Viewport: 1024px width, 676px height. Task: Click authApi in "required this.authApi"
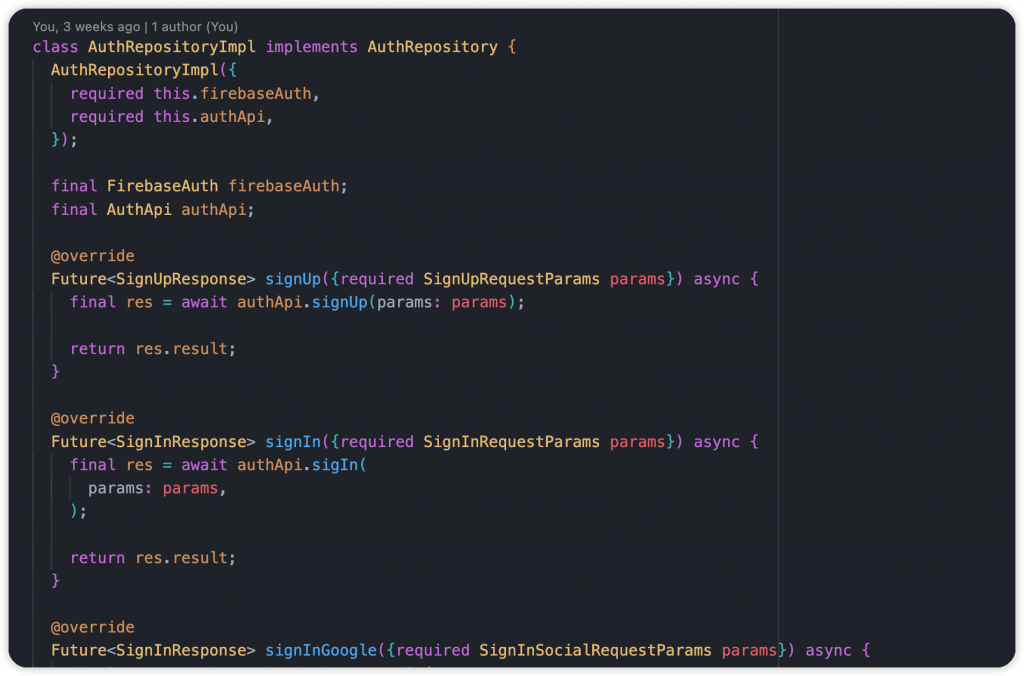[232, 117]
